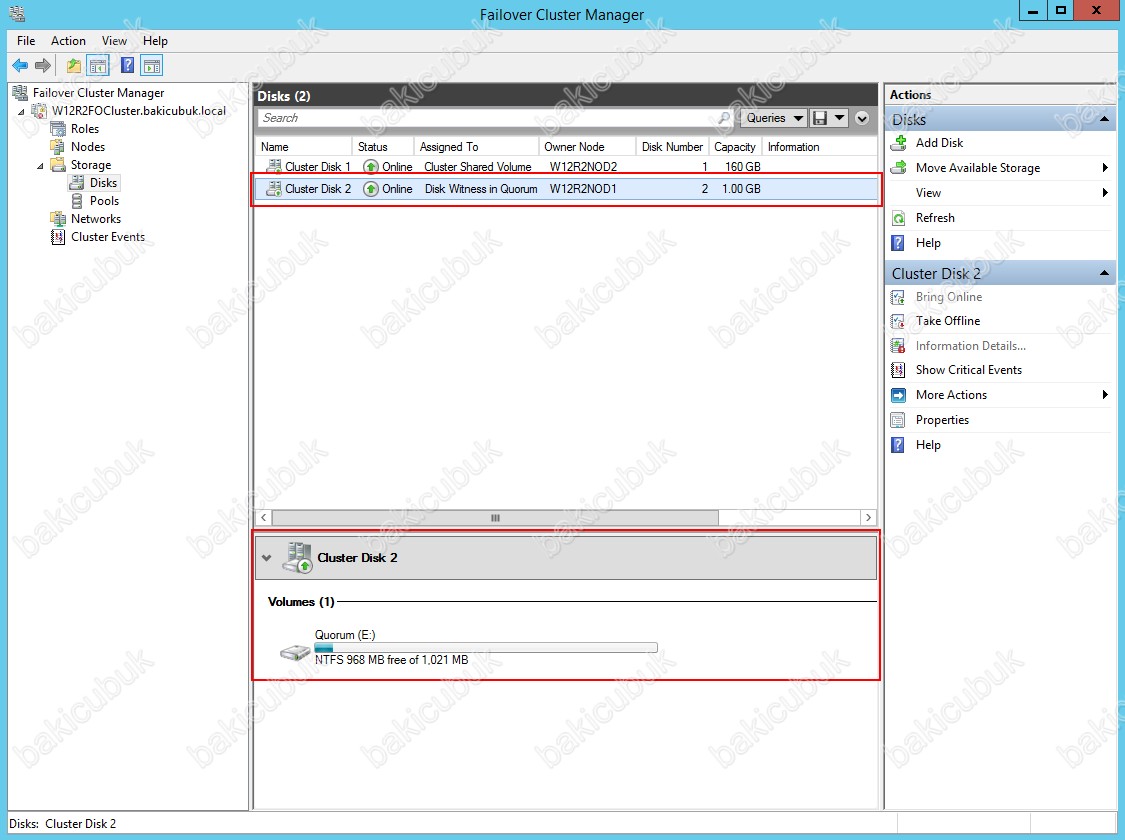
Task: Sort by the Name column header
Action: coord(303,146)
